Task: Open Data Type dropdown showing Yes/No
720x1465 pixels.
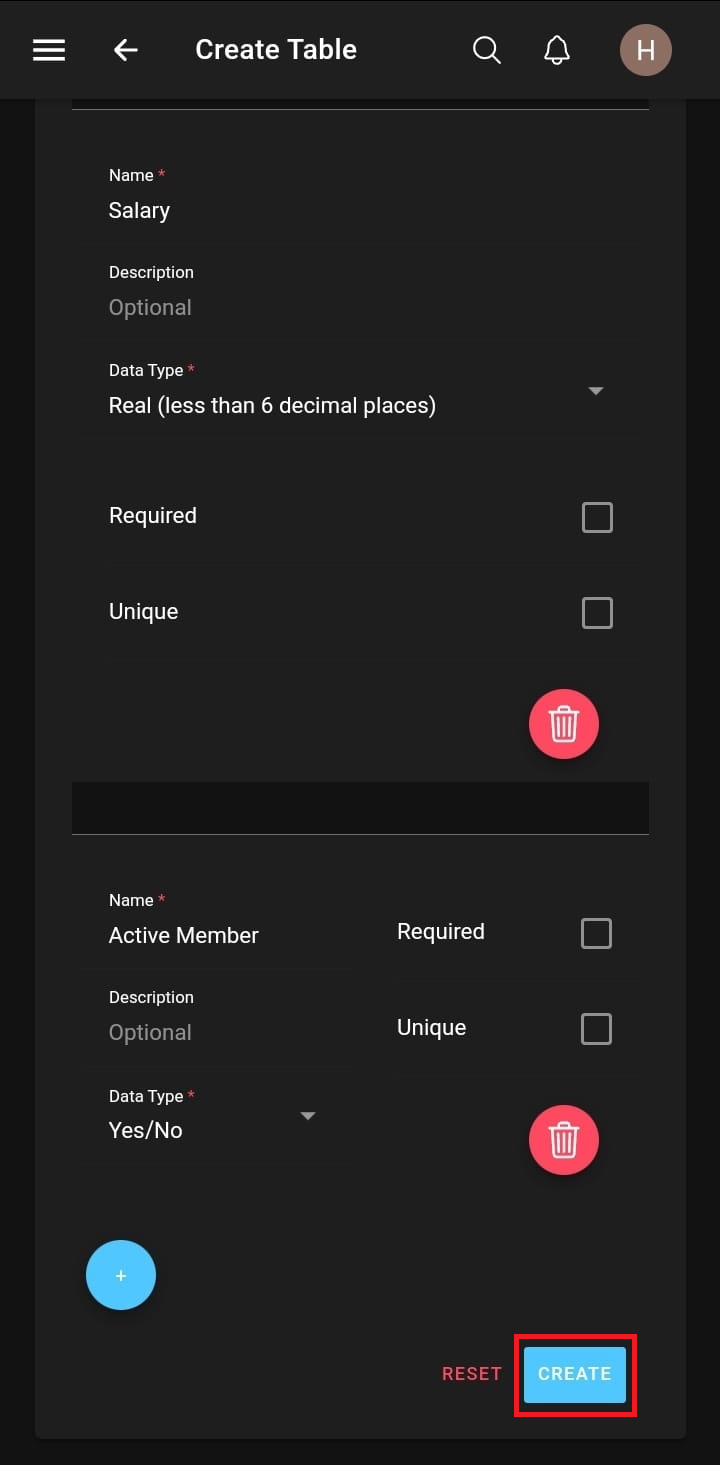Action: tap(213, 1130)
